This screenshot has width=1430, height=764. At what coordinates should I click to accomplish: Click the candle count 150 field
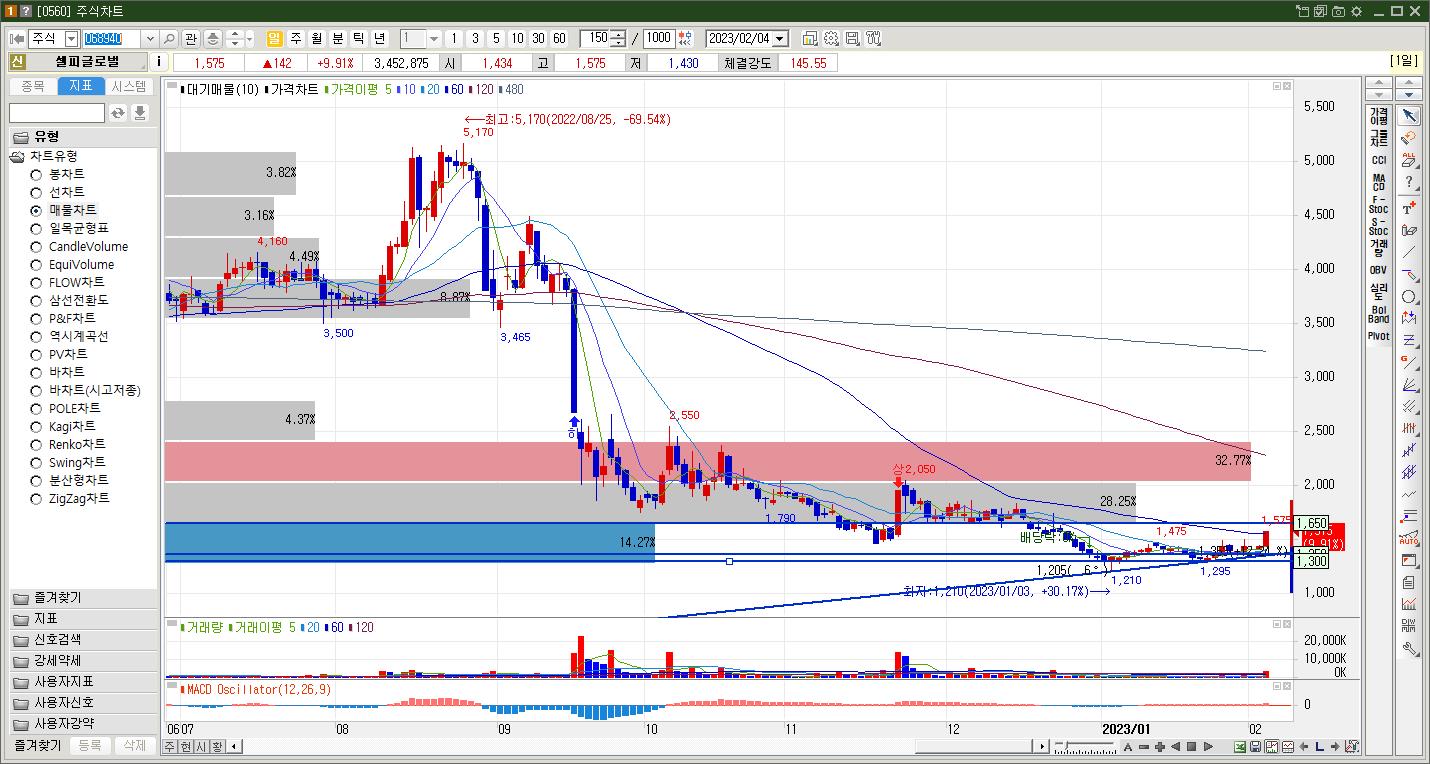pyautogui.click(x=596, y=38)
